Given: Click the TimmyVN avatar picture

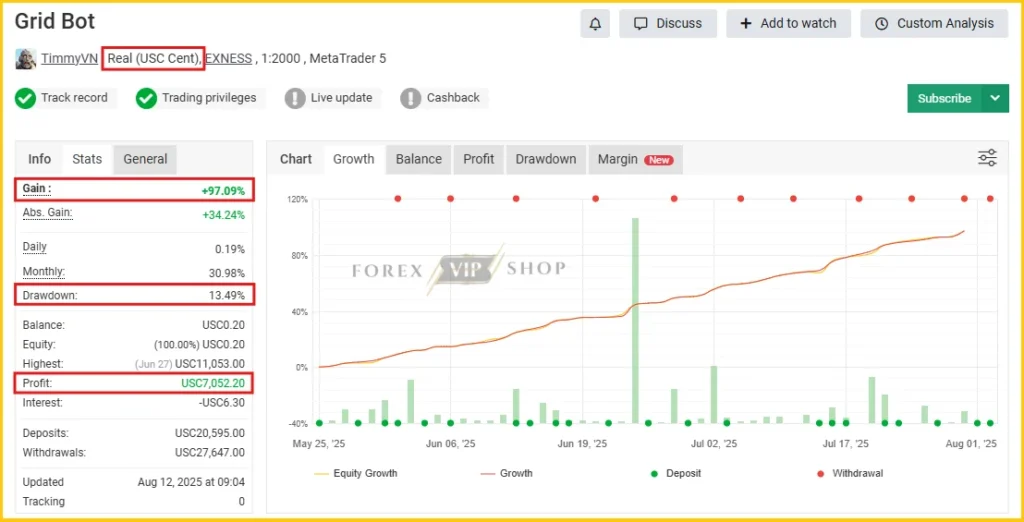Looking at the screenshot, I should click(26, 58).
